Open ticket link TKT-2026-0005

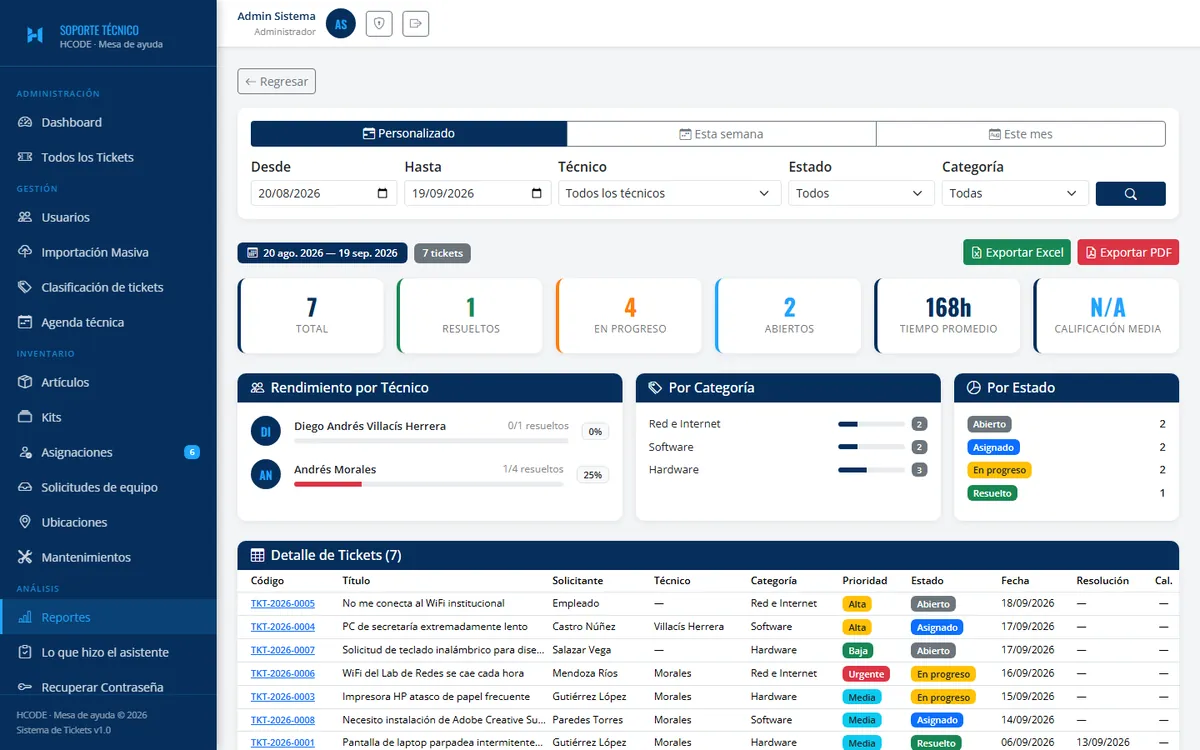pos(283,604)
